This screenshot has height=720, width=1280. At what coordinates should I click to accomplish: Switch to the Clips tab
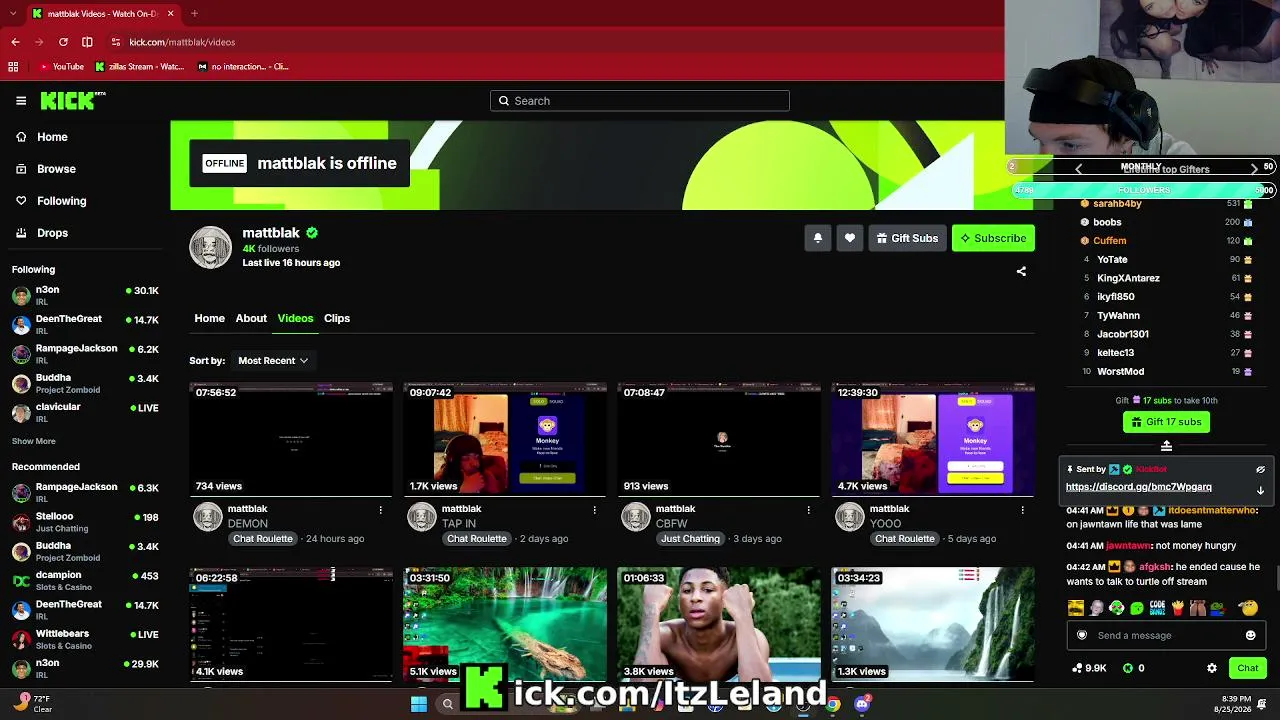tap(337, 318)
